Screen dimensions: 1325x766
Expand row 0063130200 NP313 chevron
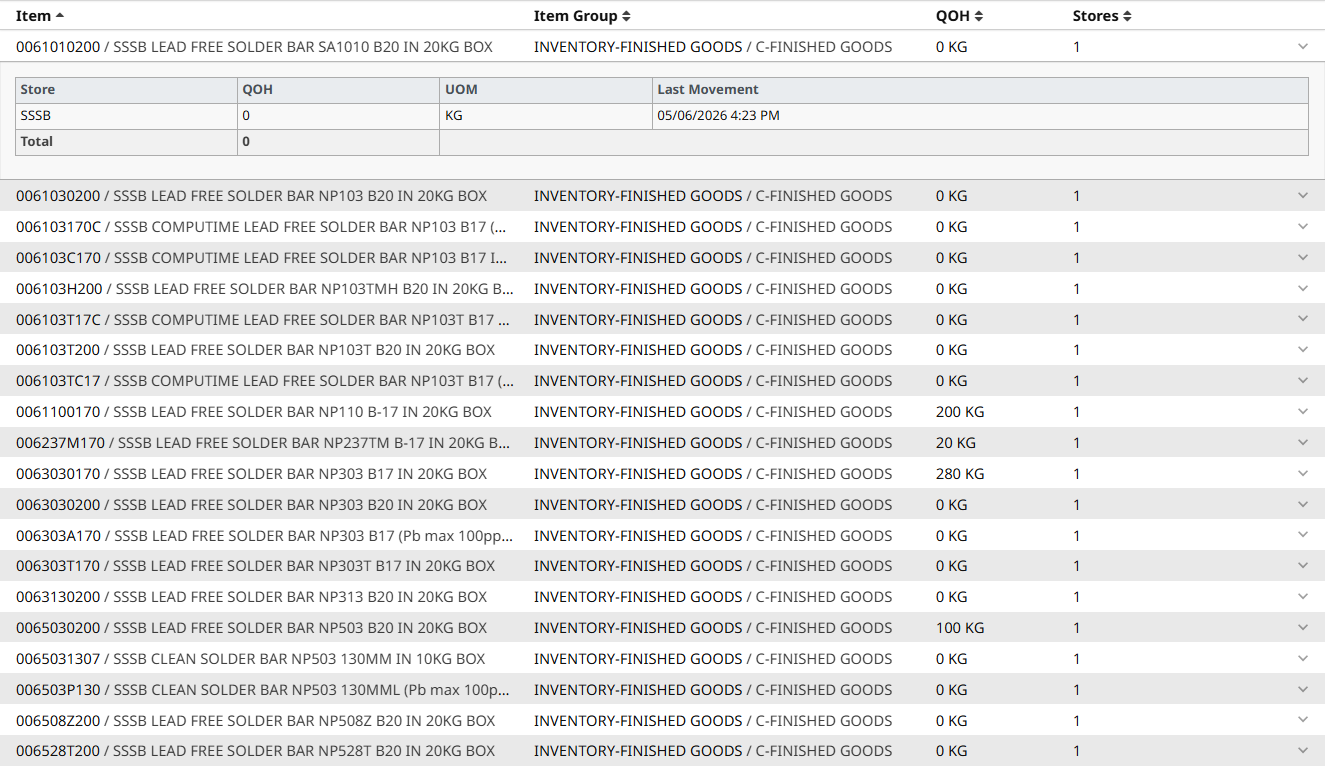pos(1302,597)
